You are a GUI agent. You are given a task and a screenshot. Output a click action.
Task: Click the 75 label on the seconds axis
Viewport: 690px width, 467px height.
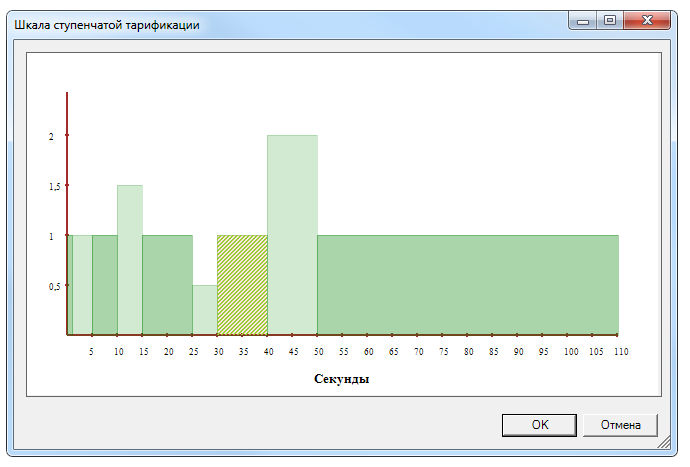tap(444, 352)
